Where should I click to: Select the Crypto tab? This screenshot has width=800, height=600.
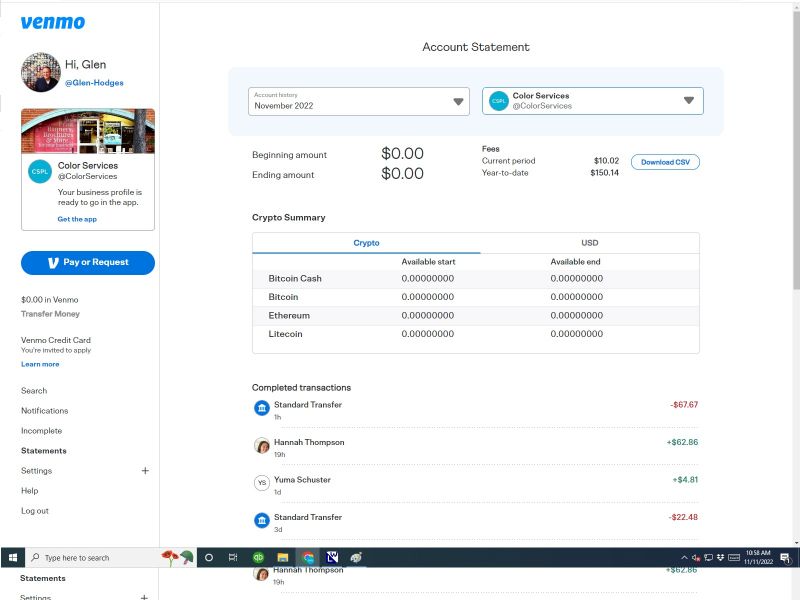pyautogui.click(x=366, y=243)
